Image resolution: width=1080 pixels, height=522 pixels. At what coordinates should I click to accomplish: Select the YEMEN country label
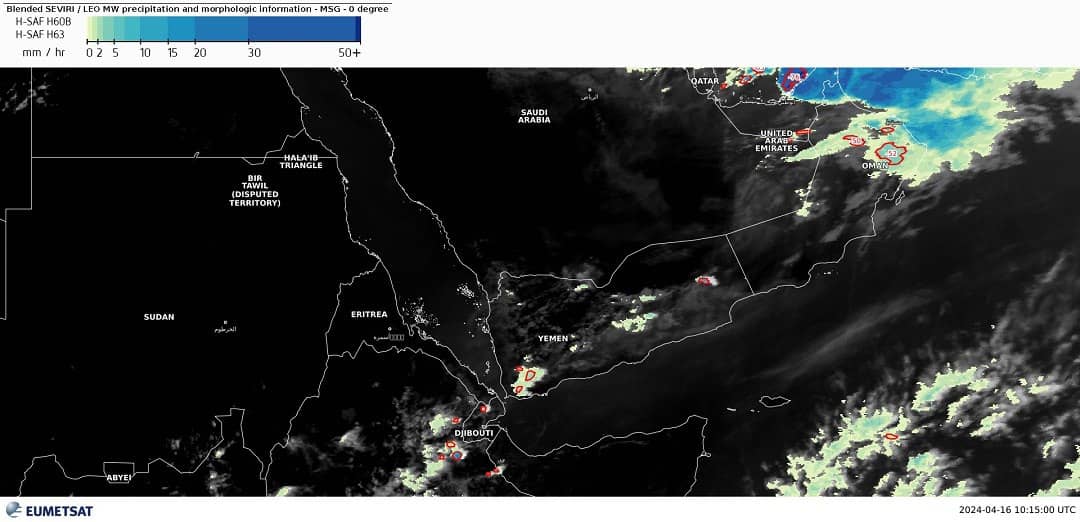click(553, 339)
